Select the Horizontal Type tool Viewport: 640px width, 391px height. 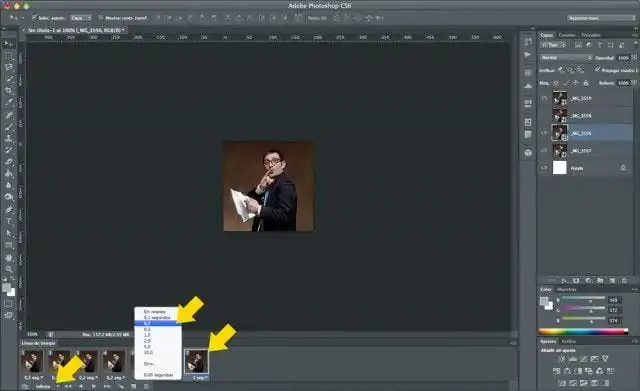[9, 221]
